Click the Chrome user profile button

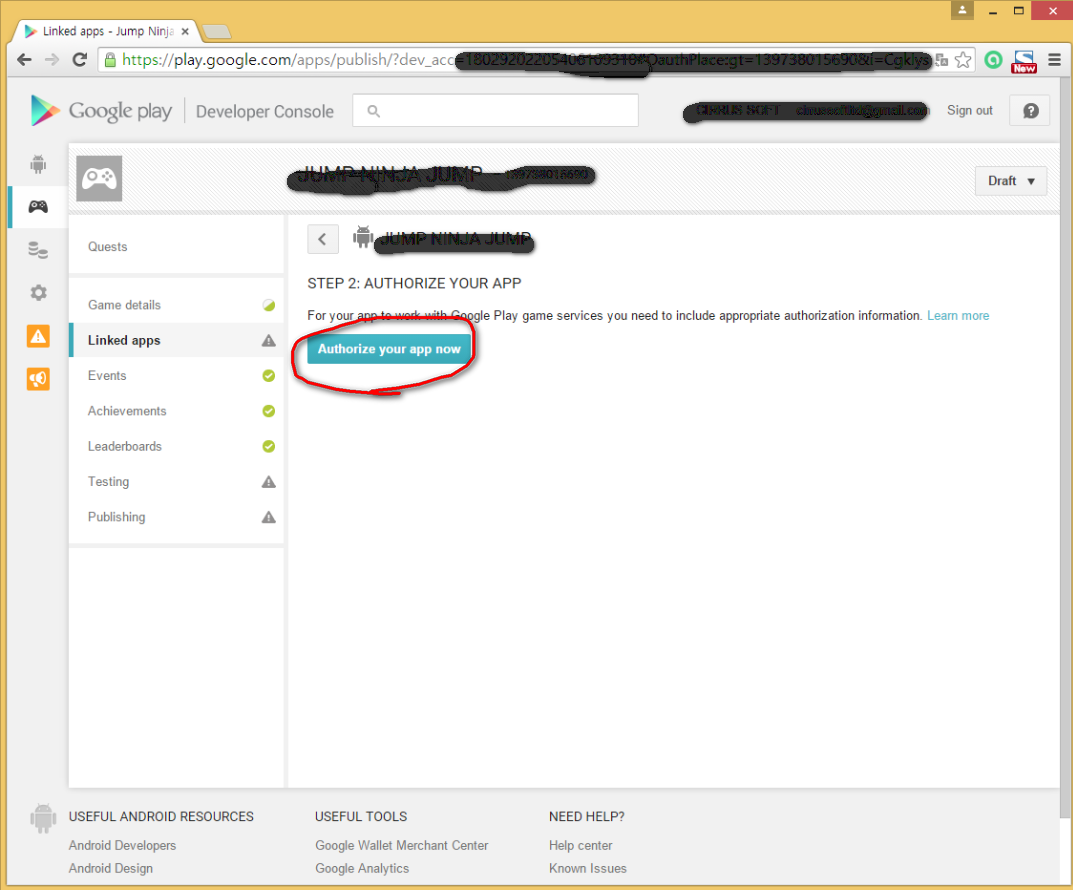click(x=962, y=10)
